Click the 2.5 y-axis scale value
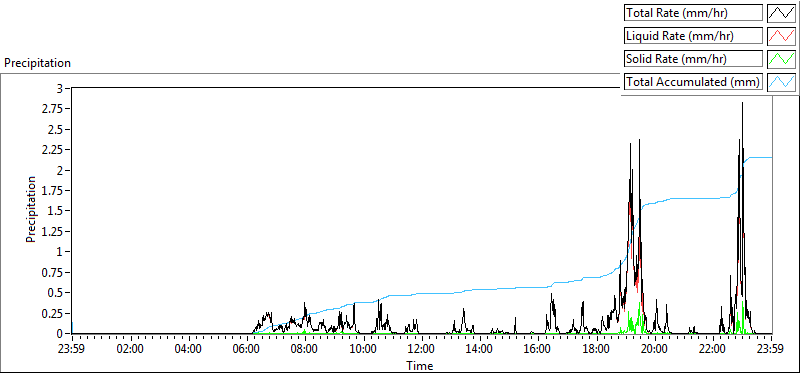 (x=54, y=129)
